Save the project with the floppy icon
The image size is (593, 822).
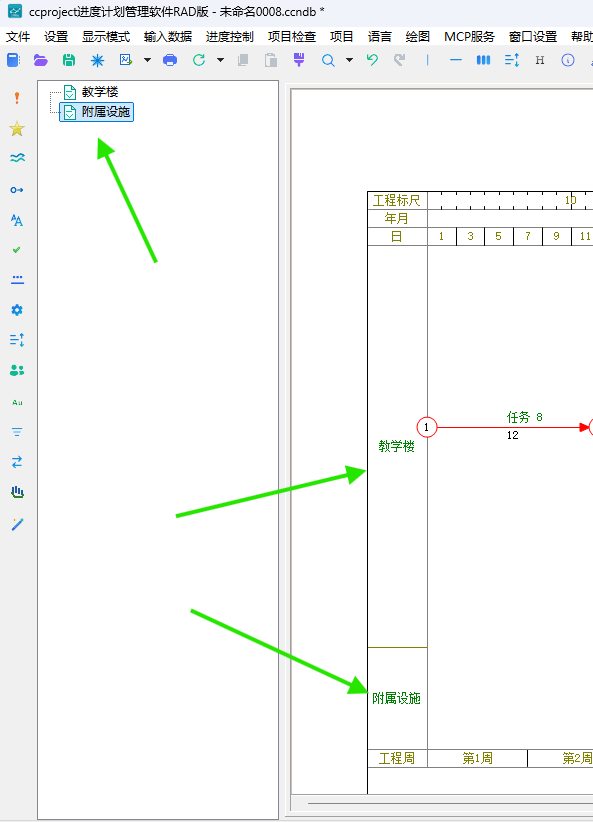[69, 60]
